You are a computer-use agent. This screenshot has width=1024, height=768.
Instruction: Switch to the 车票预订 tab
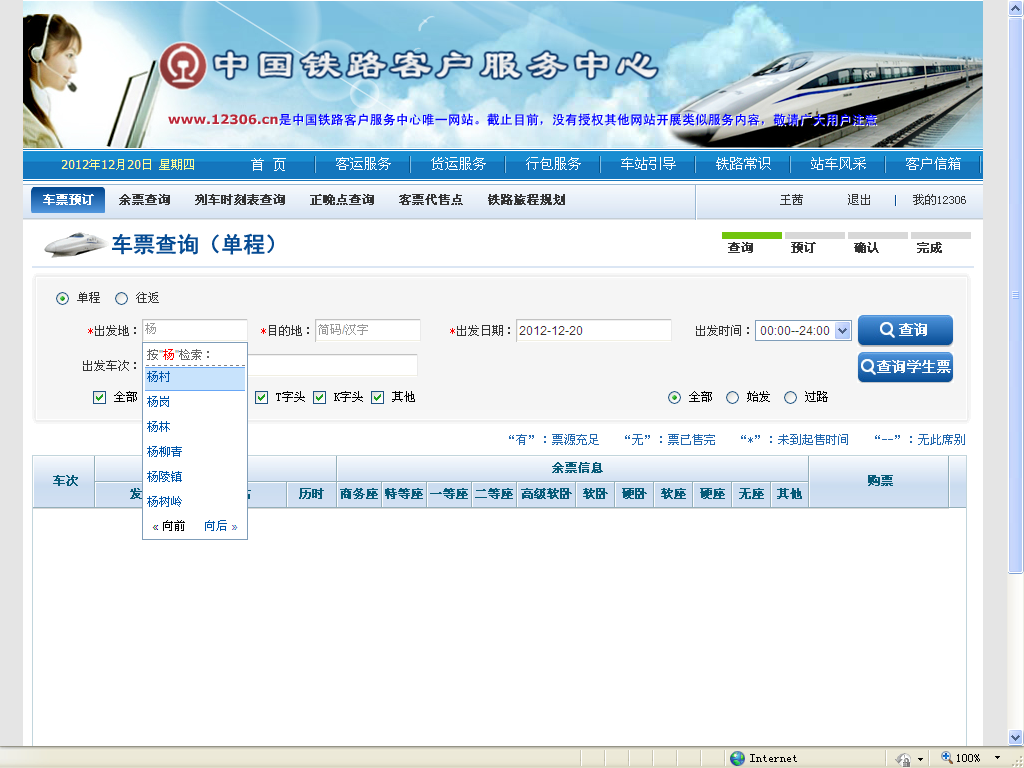[x=68, y=200]
